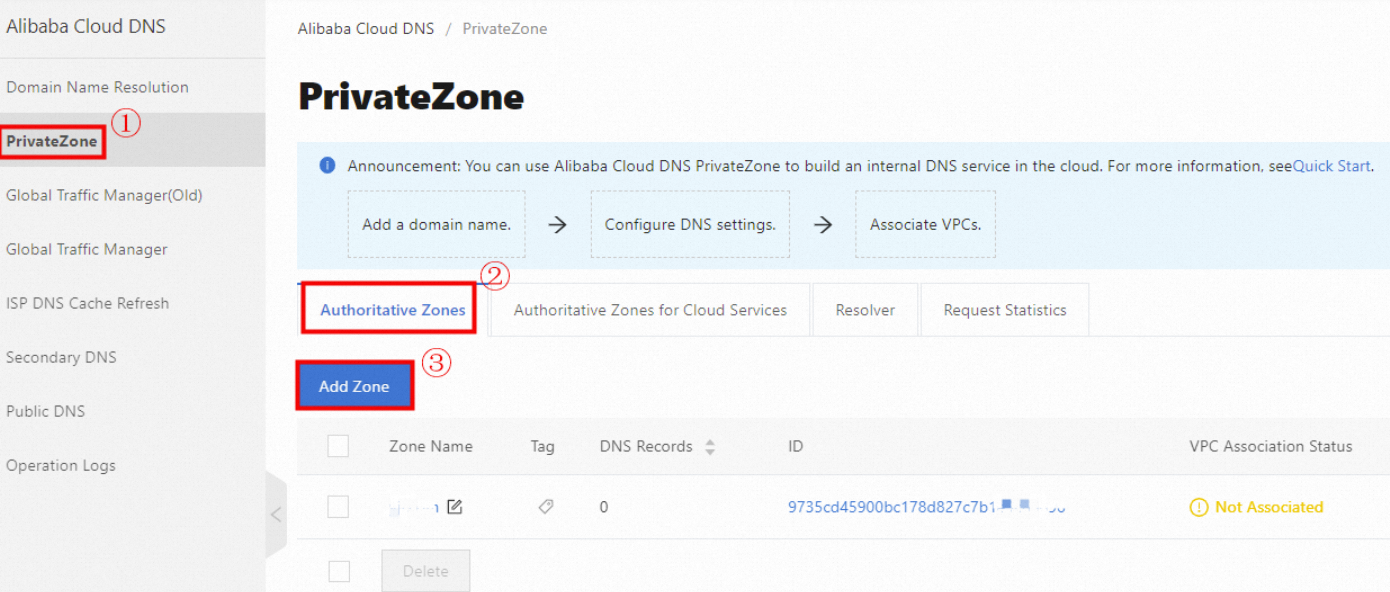Collapse the left navigation sidebar
Viewport: 1390px width, 592px height.
coord(276,512)
